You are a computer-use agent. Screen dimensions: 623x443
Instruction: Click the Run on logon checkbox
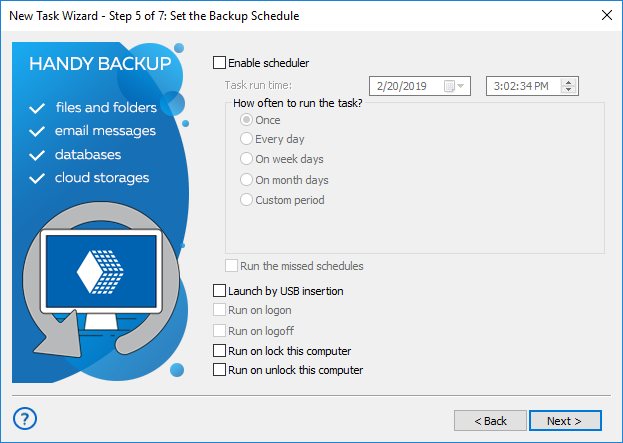coord(220,311)
